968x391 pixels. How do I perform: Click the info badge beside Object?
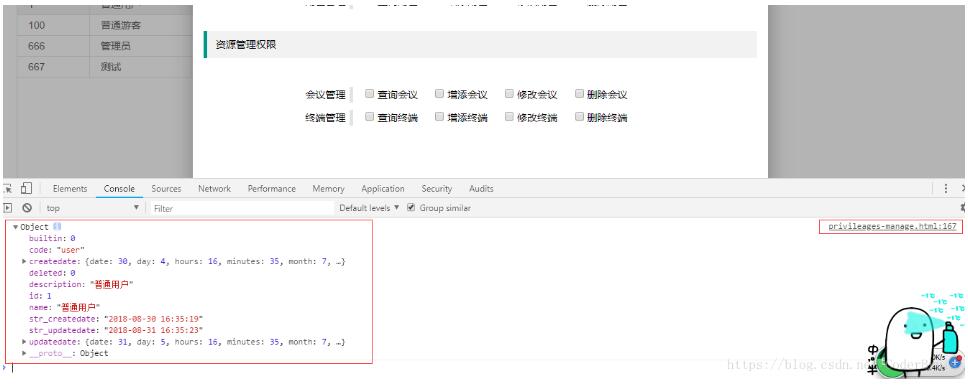tap(57, 227)
